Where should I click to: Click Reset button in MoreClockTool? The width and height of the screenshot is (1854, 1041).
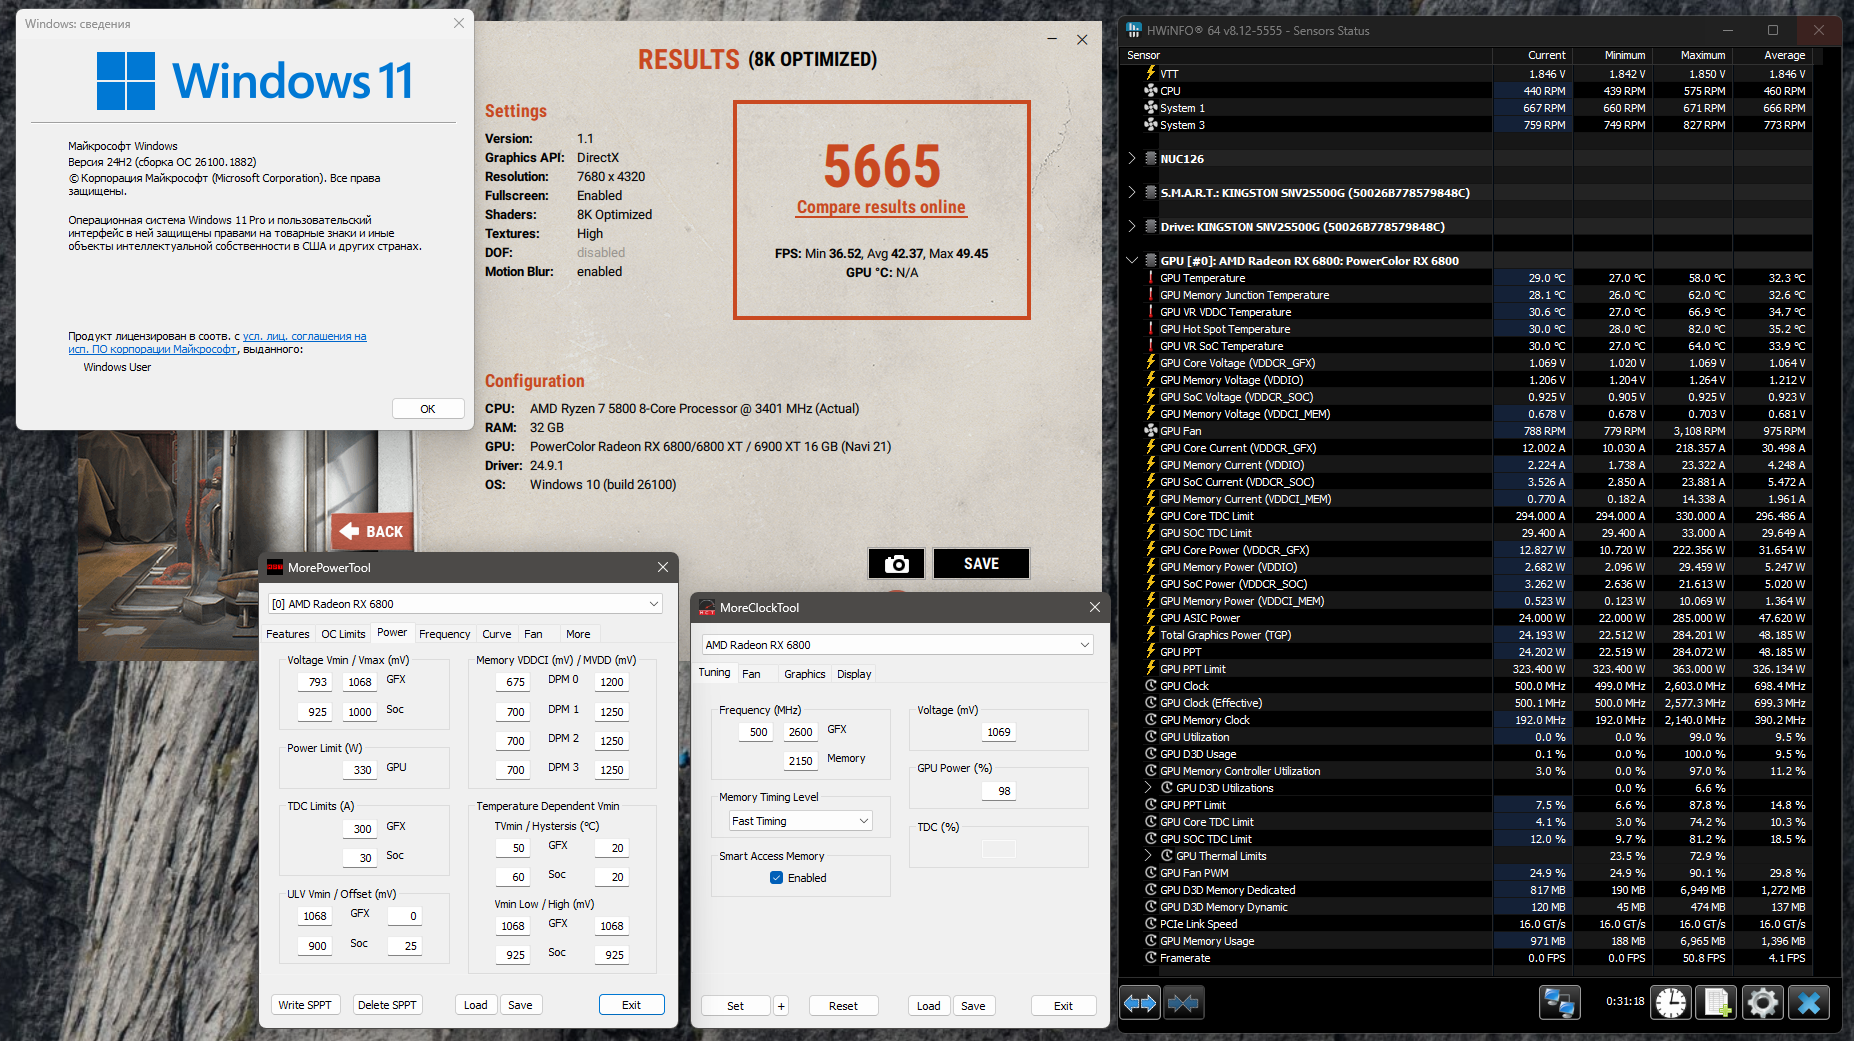pyautogui.click(x=843, y=1006)
